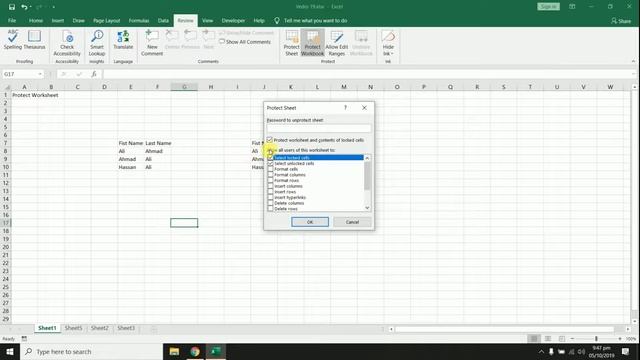Screen dimensions: 640x360
Task: Click Show All Comments
Action: click(245, 42)
